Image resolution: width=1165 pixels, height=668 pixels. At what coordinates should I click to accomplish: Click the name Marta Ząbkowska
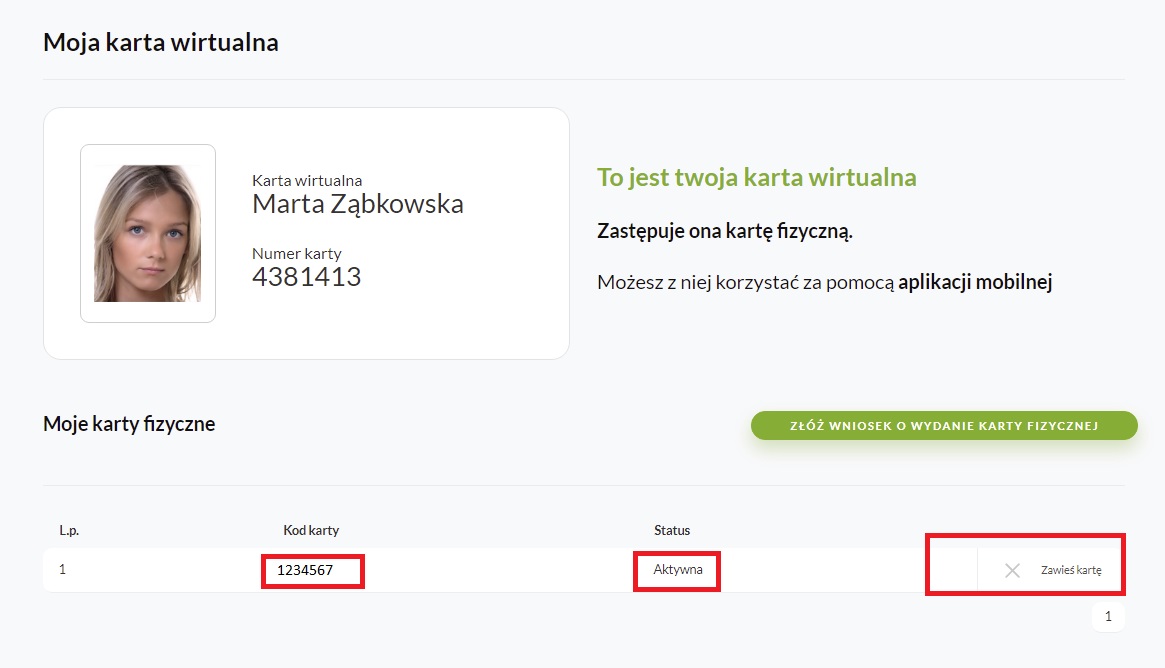pos(358,204)
